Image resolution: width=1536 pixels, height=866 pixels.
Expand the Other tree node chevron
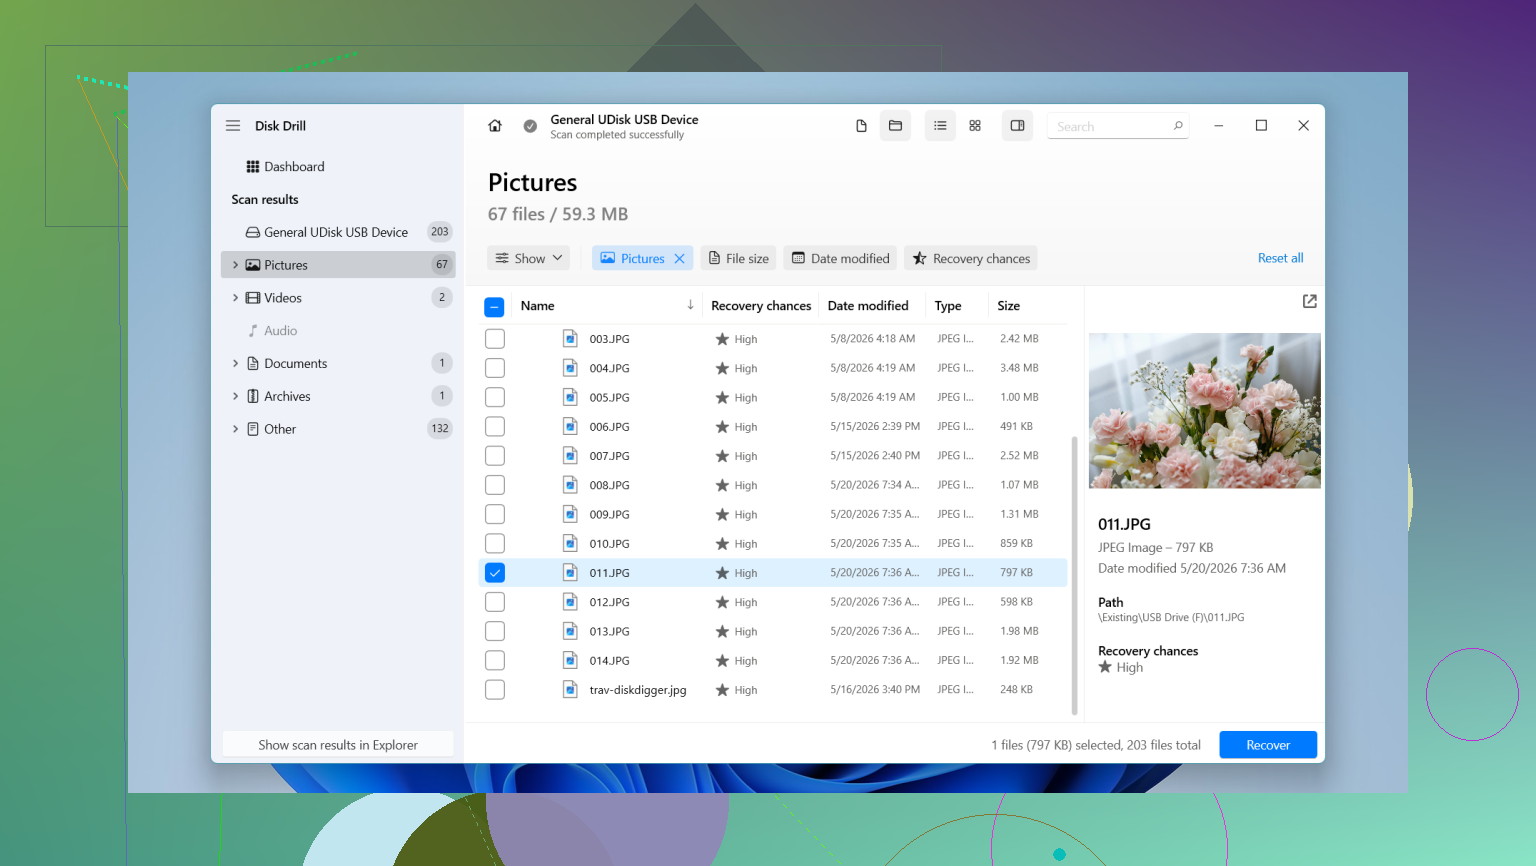(236, 429)
